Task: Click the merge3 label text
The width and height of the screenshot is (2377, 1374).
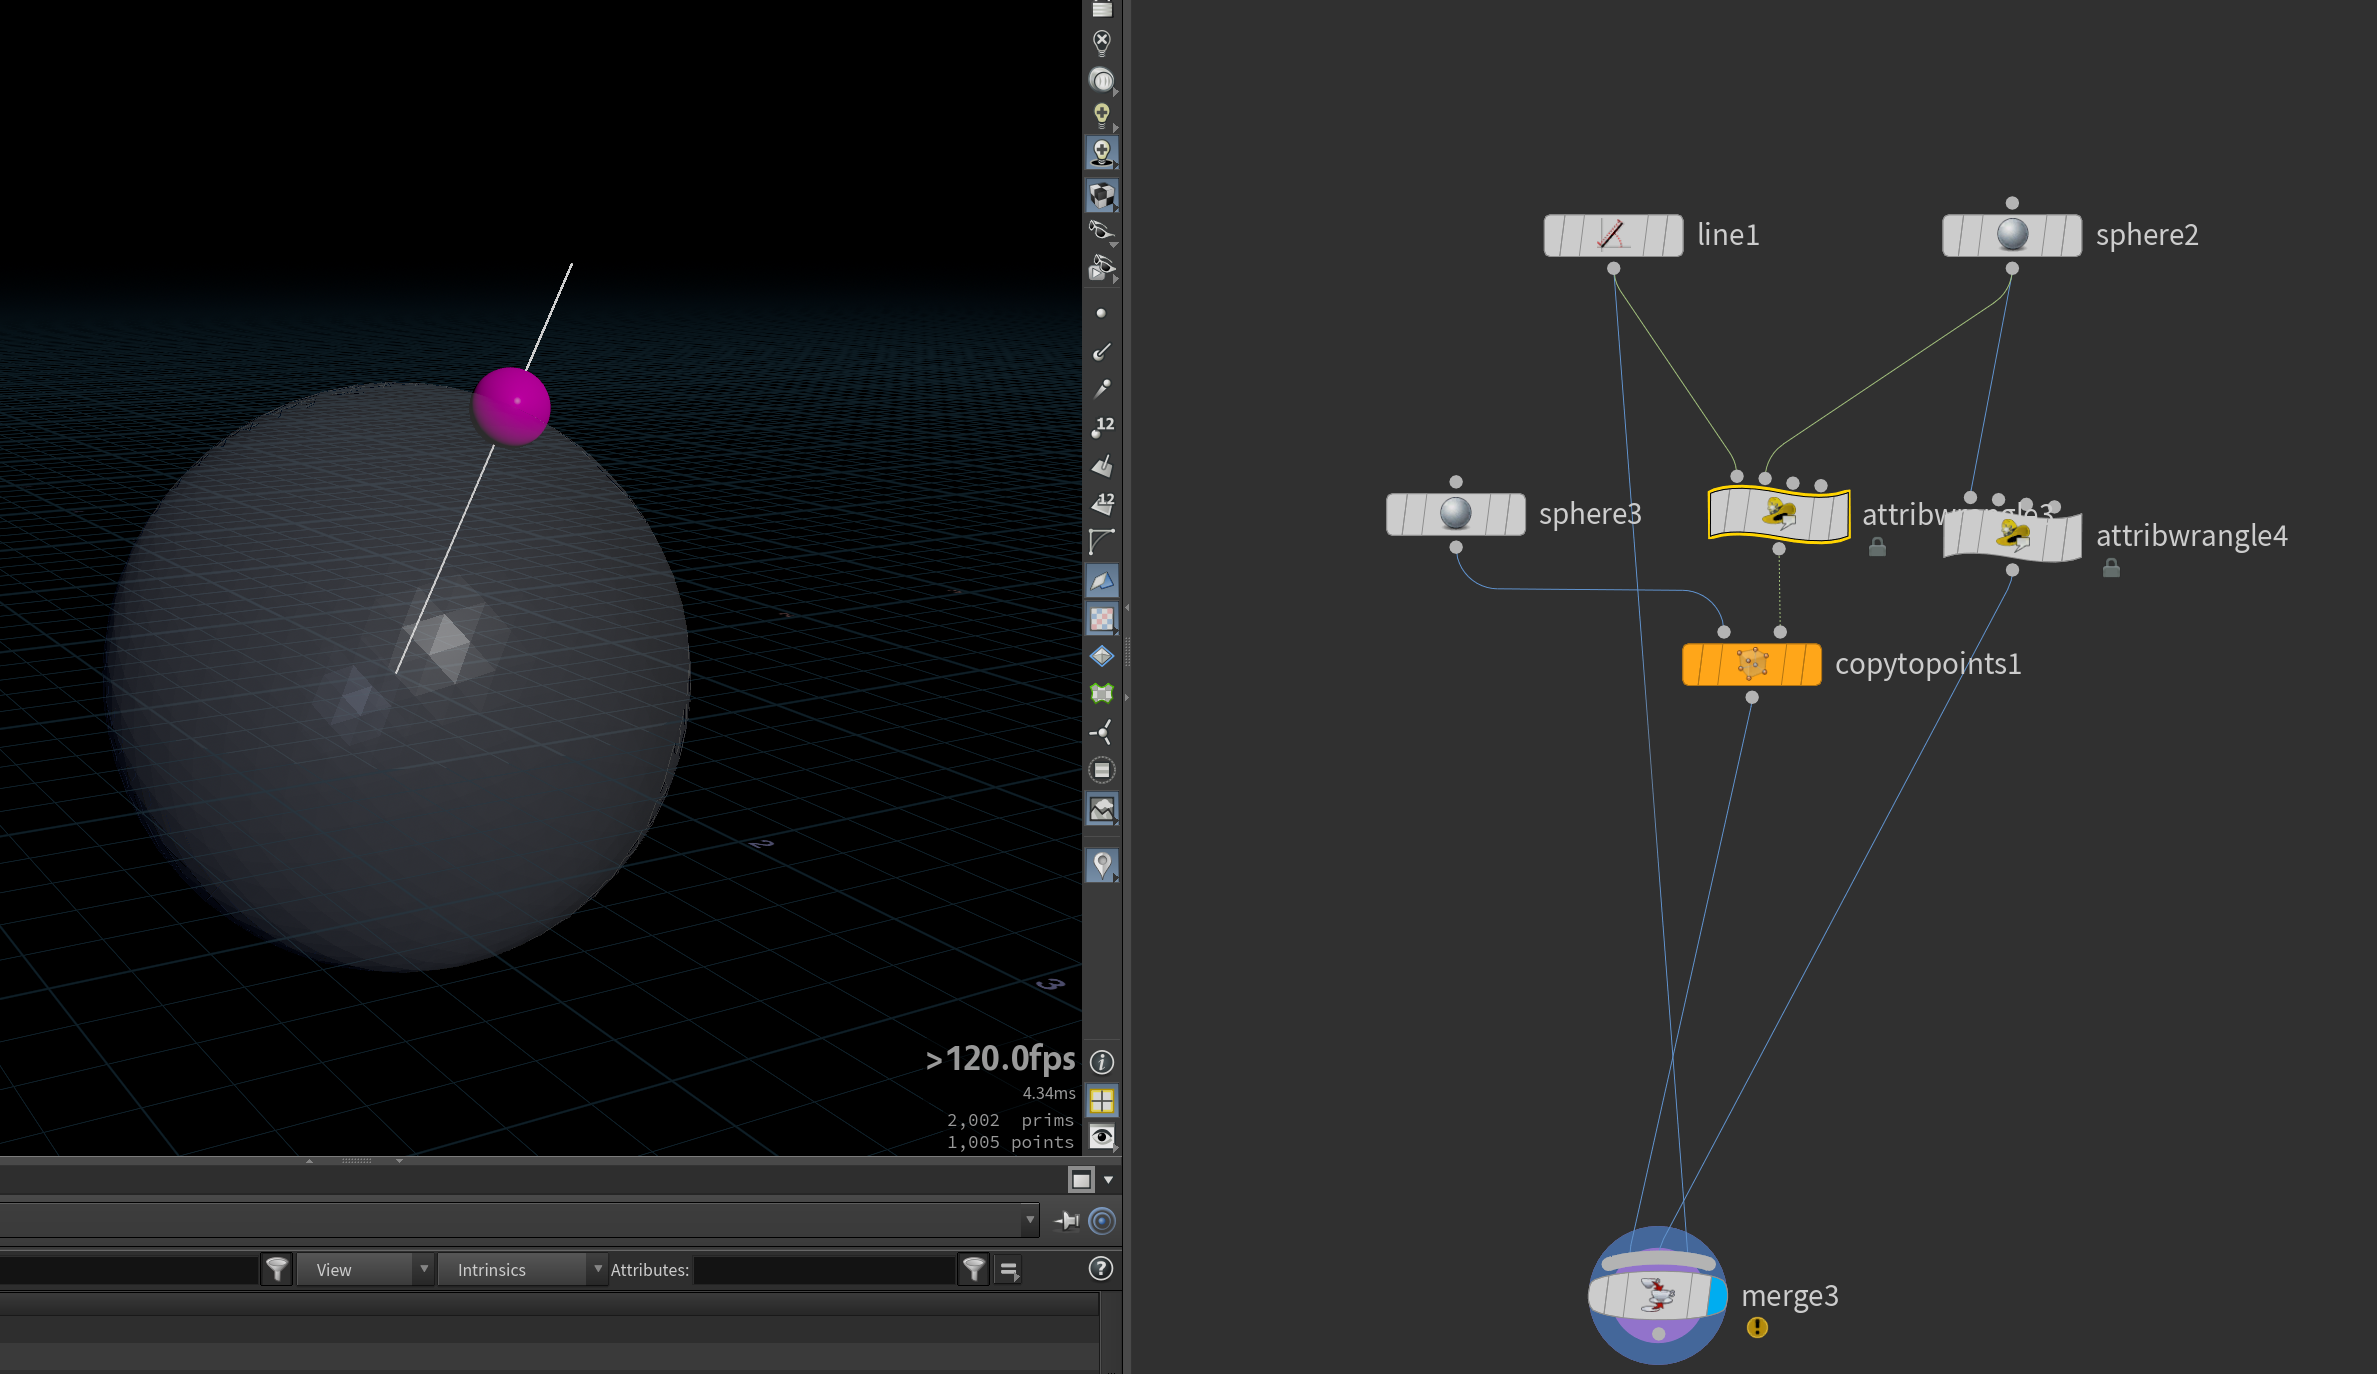Action: point(1789,1296)
